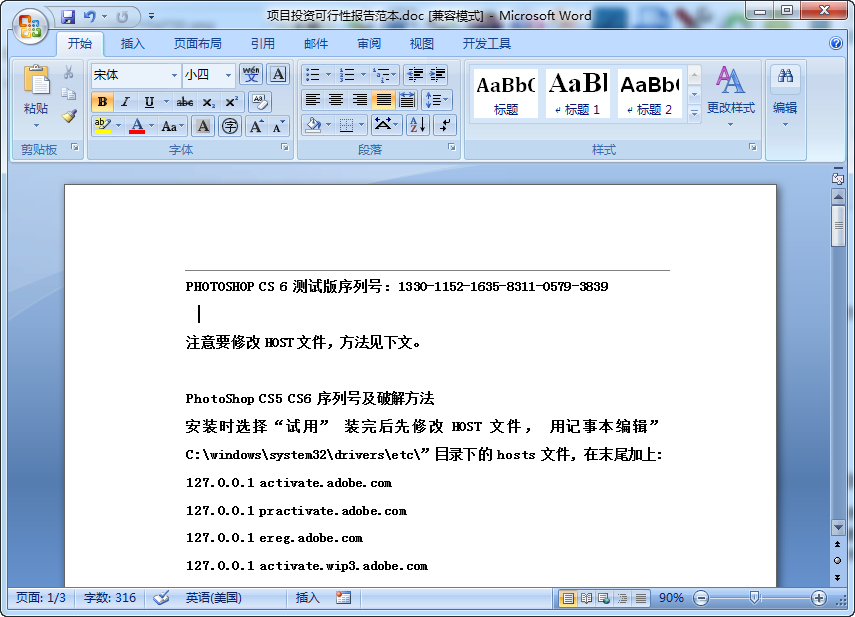
Task: Sort the text alphabetically
Action: pyautogui.click(x=417, y=125)
